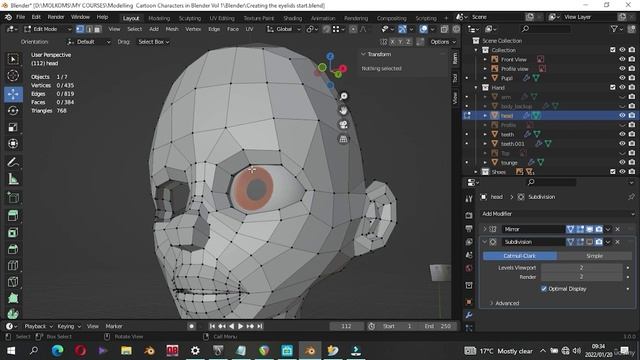The width and height of the screenshot is (640, 360).
Task: Open the Modifier properties wrench tab
Action: 469,315
